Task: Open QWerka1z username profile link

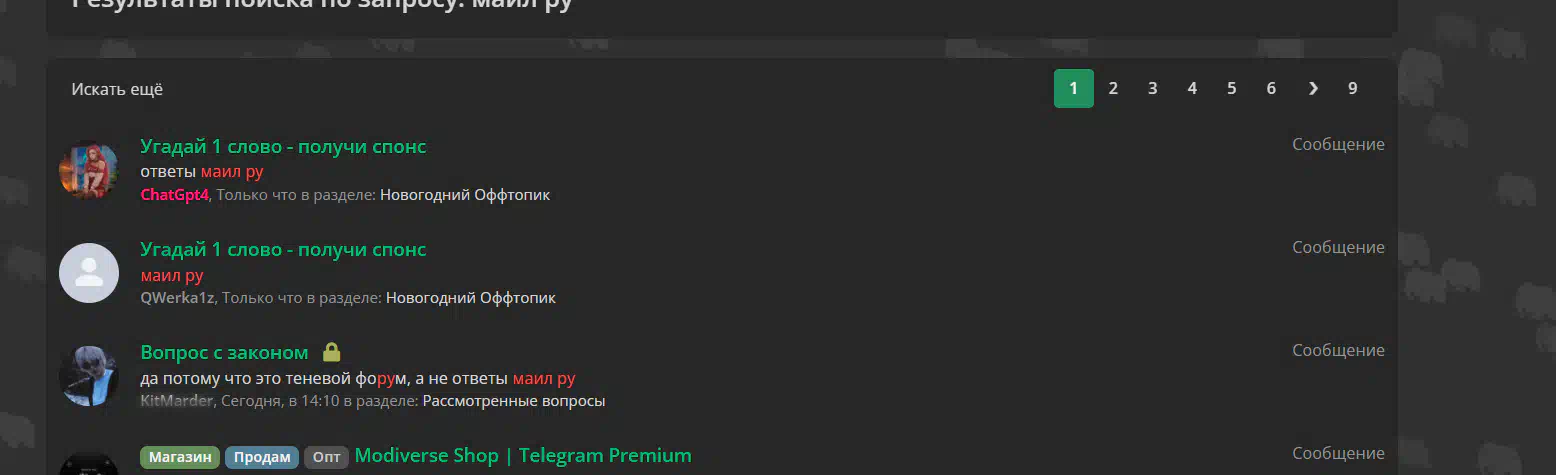Action: coord(178,298)
